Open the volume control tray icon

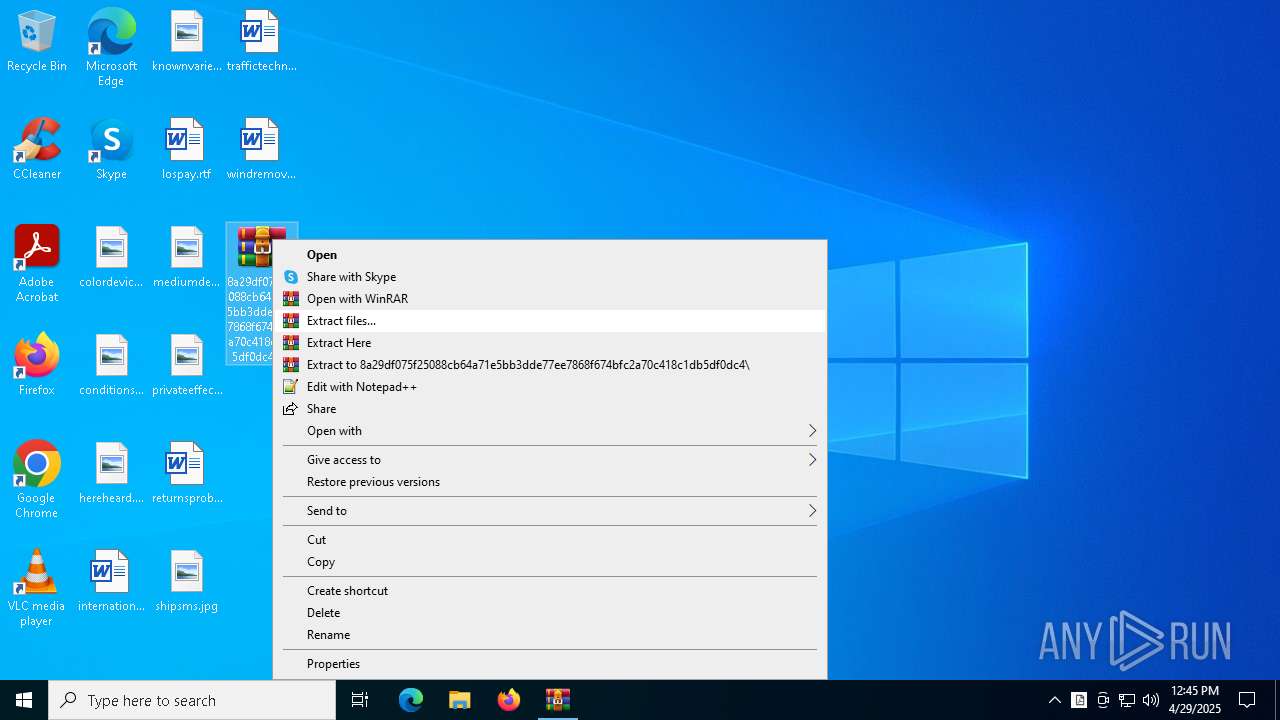coord(1151,700)
